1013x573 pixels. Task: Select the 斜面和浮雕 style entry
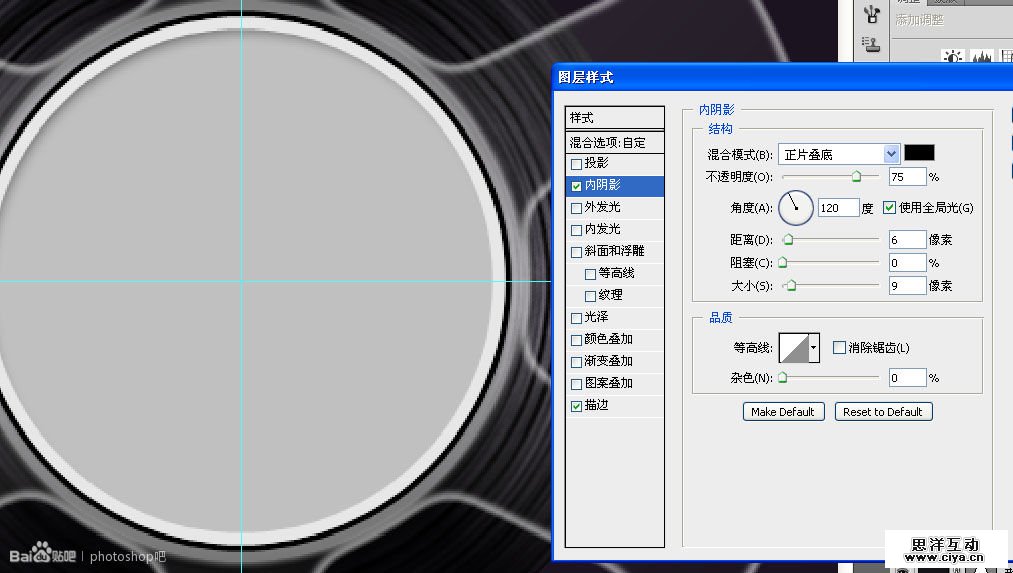pyautogui.click(x=614, y=251)
